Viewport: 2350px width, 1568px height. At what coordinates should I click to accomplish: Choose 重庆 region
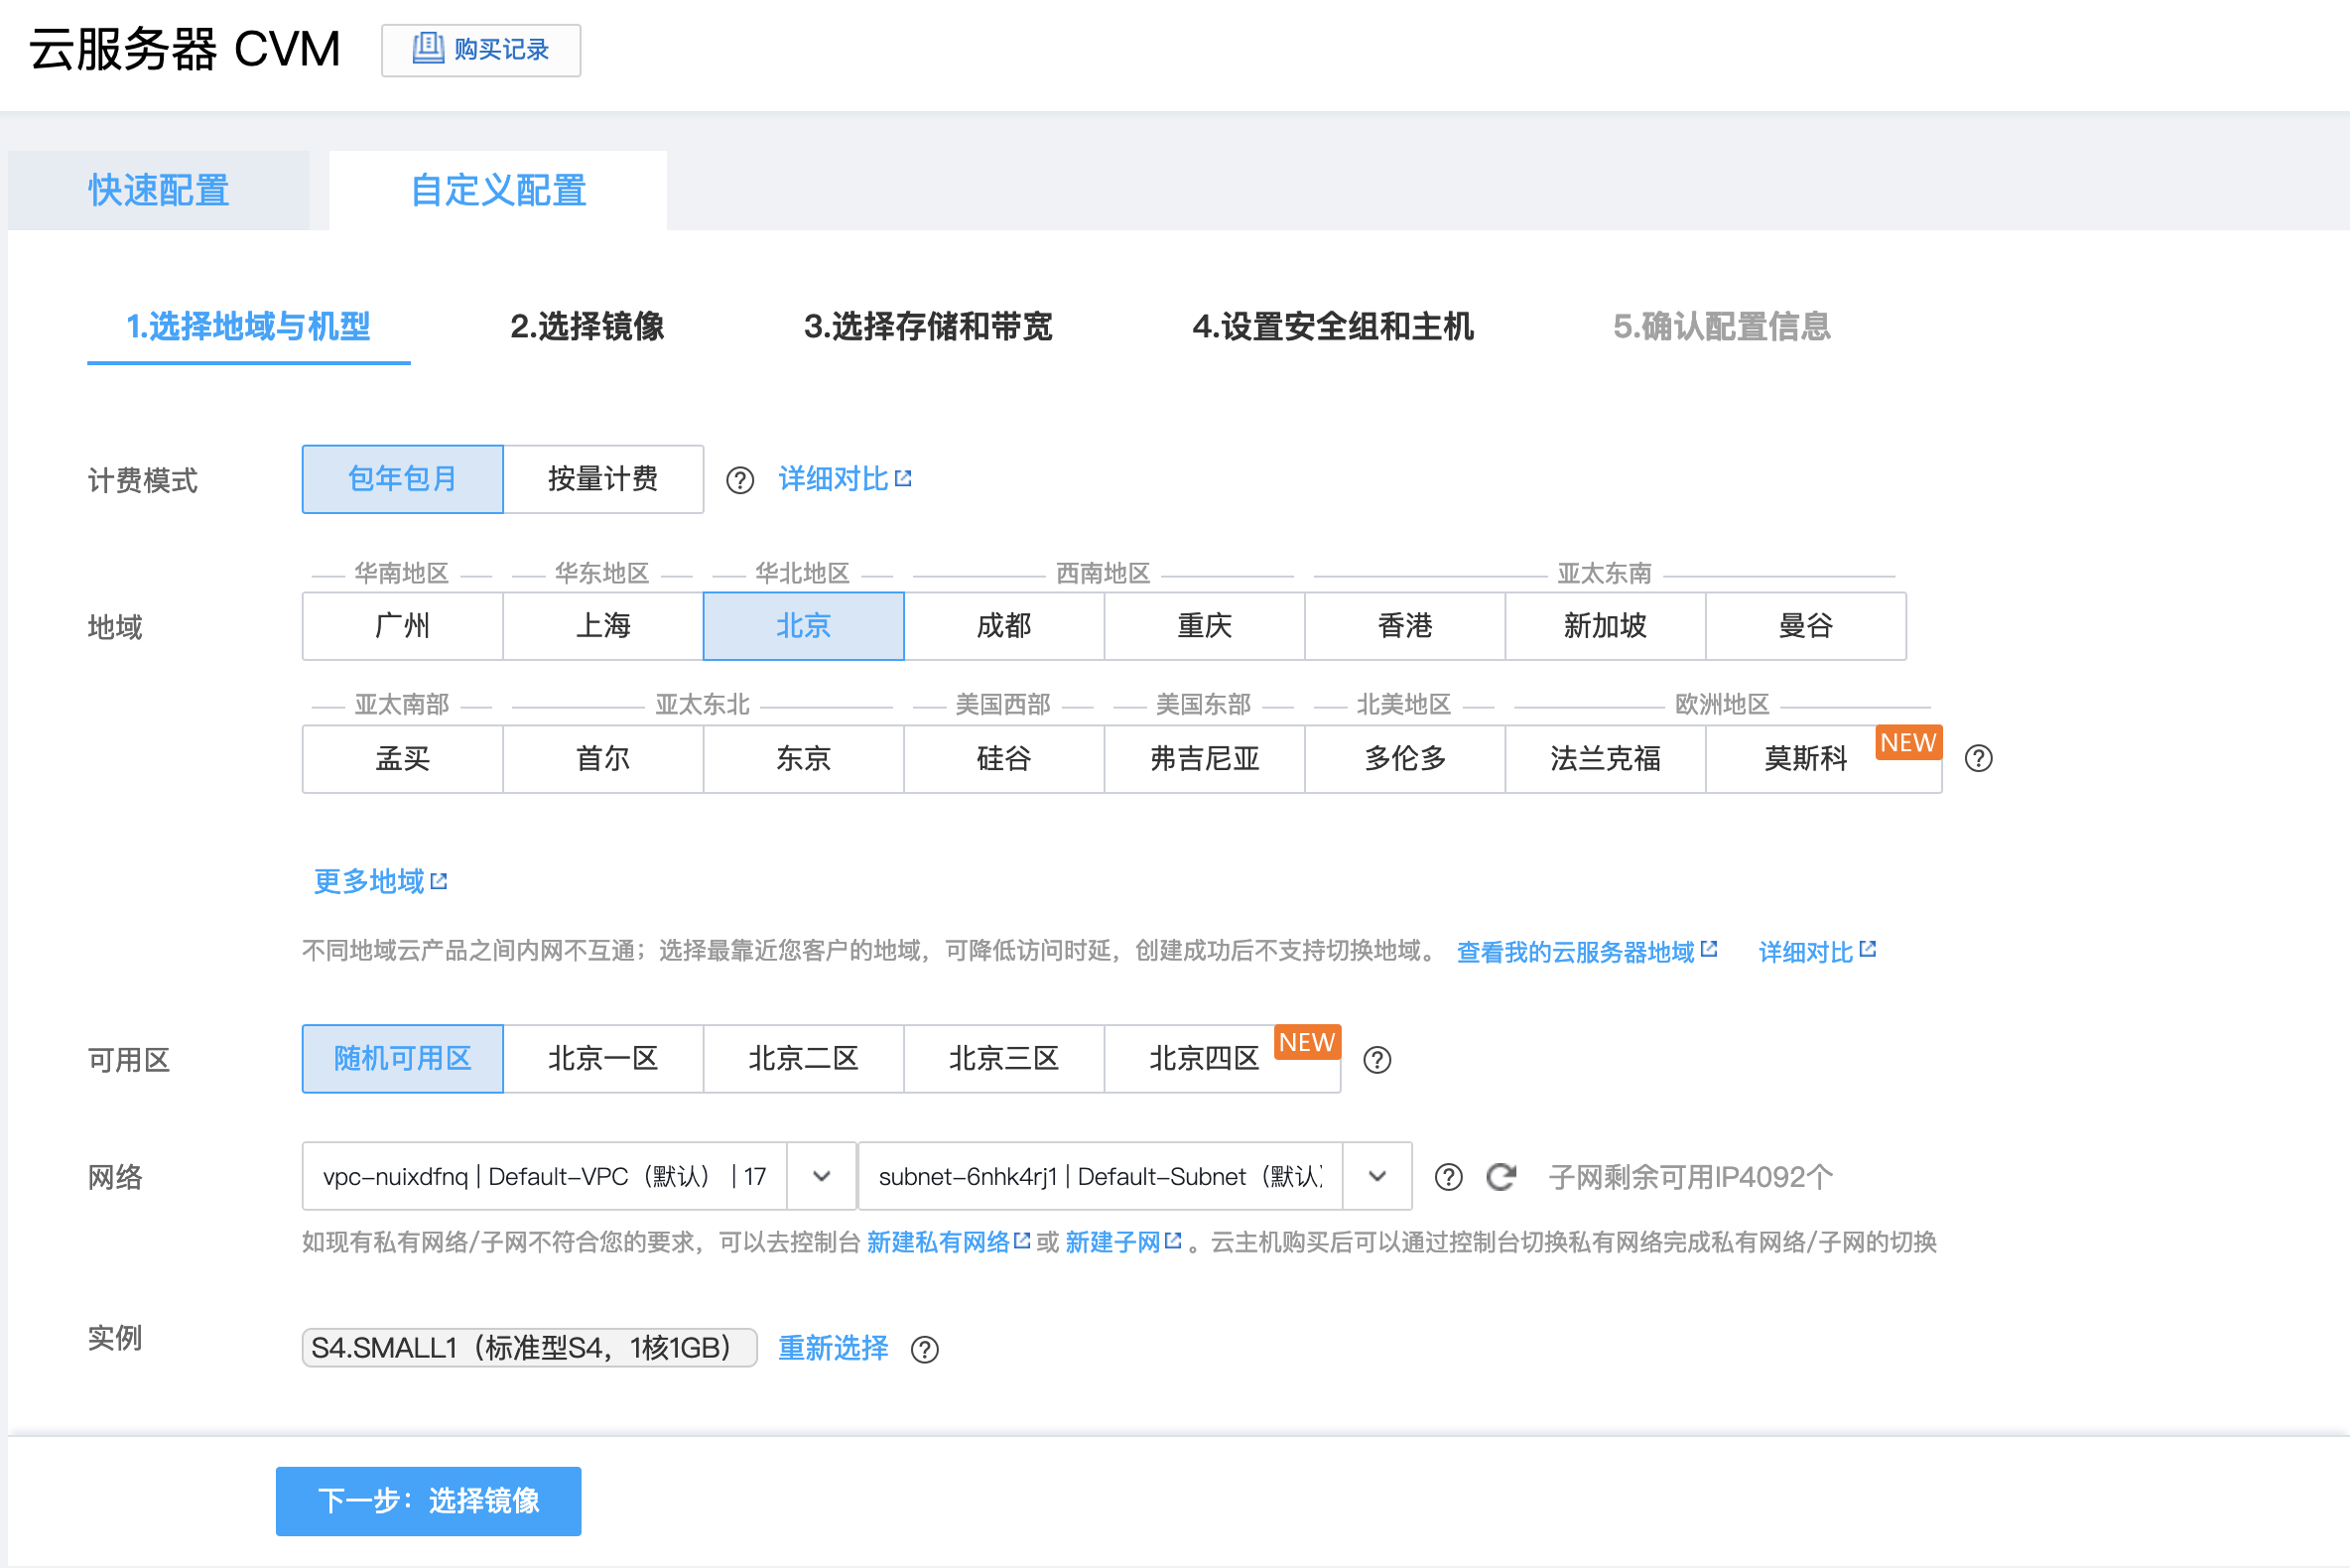[x=1205, y=626]
